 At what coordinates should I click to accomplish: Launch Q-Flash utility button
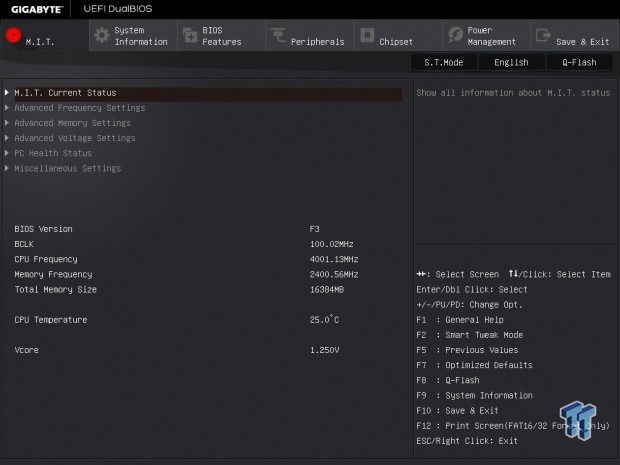(x=579, y=62)
